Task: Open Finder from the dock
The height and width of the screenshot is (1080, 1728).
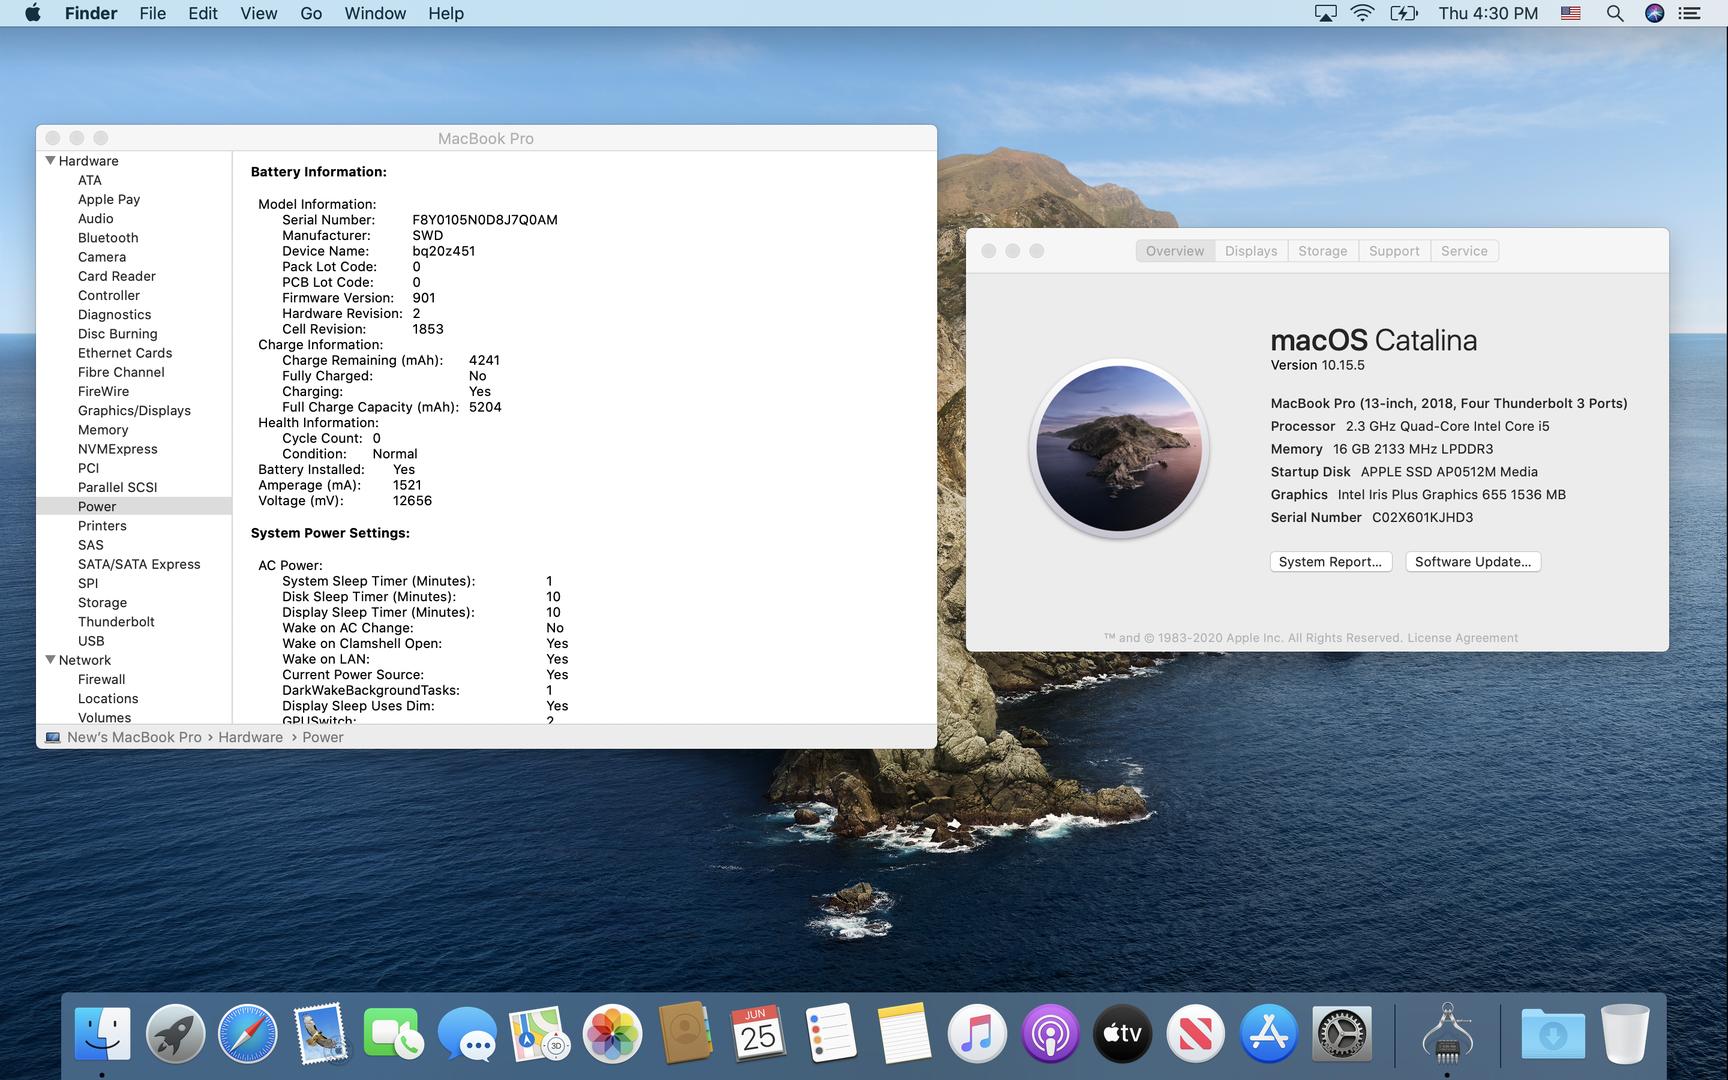Action: 102,1033
